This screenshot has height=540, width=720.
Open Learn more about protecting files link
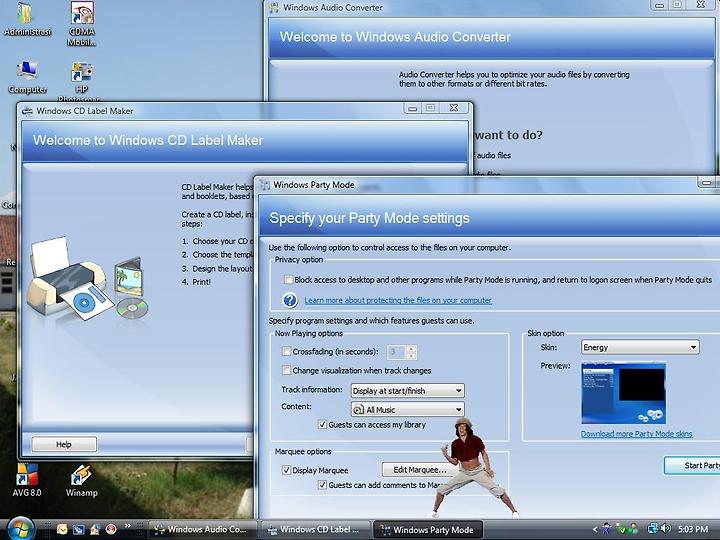(398, 300)
